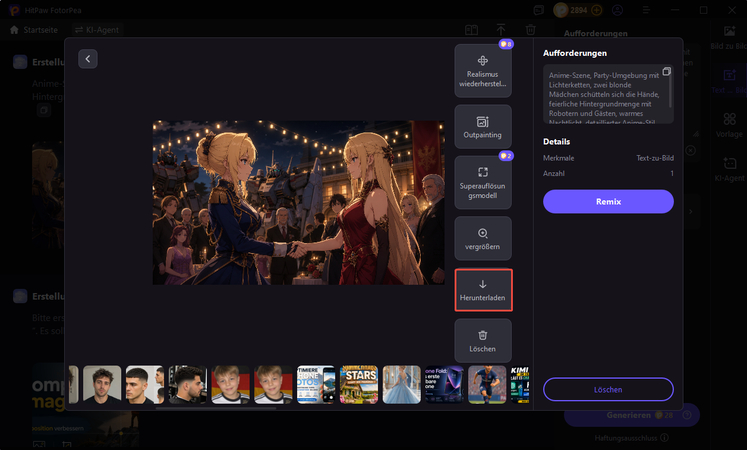
Task: Select second boy with German flag thumbnail
Action: (273, 385)
